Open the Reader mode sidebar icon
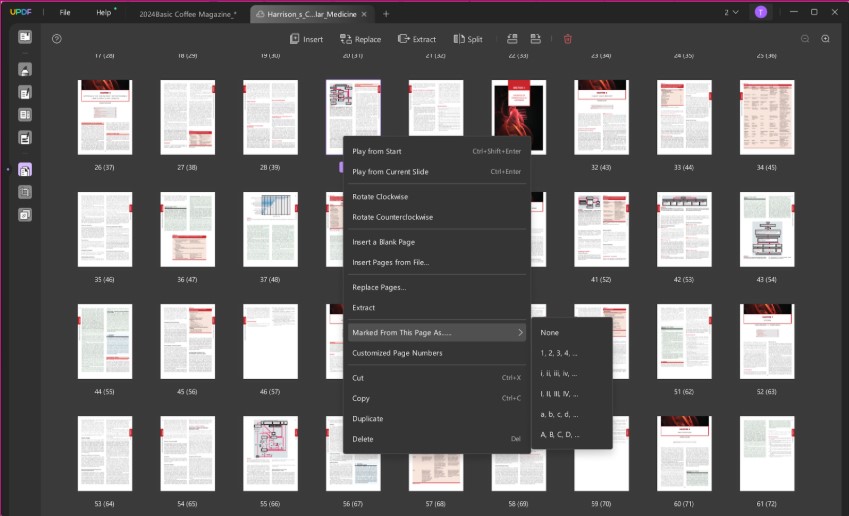The image size is (849, 516). click(x=25, y=37)
